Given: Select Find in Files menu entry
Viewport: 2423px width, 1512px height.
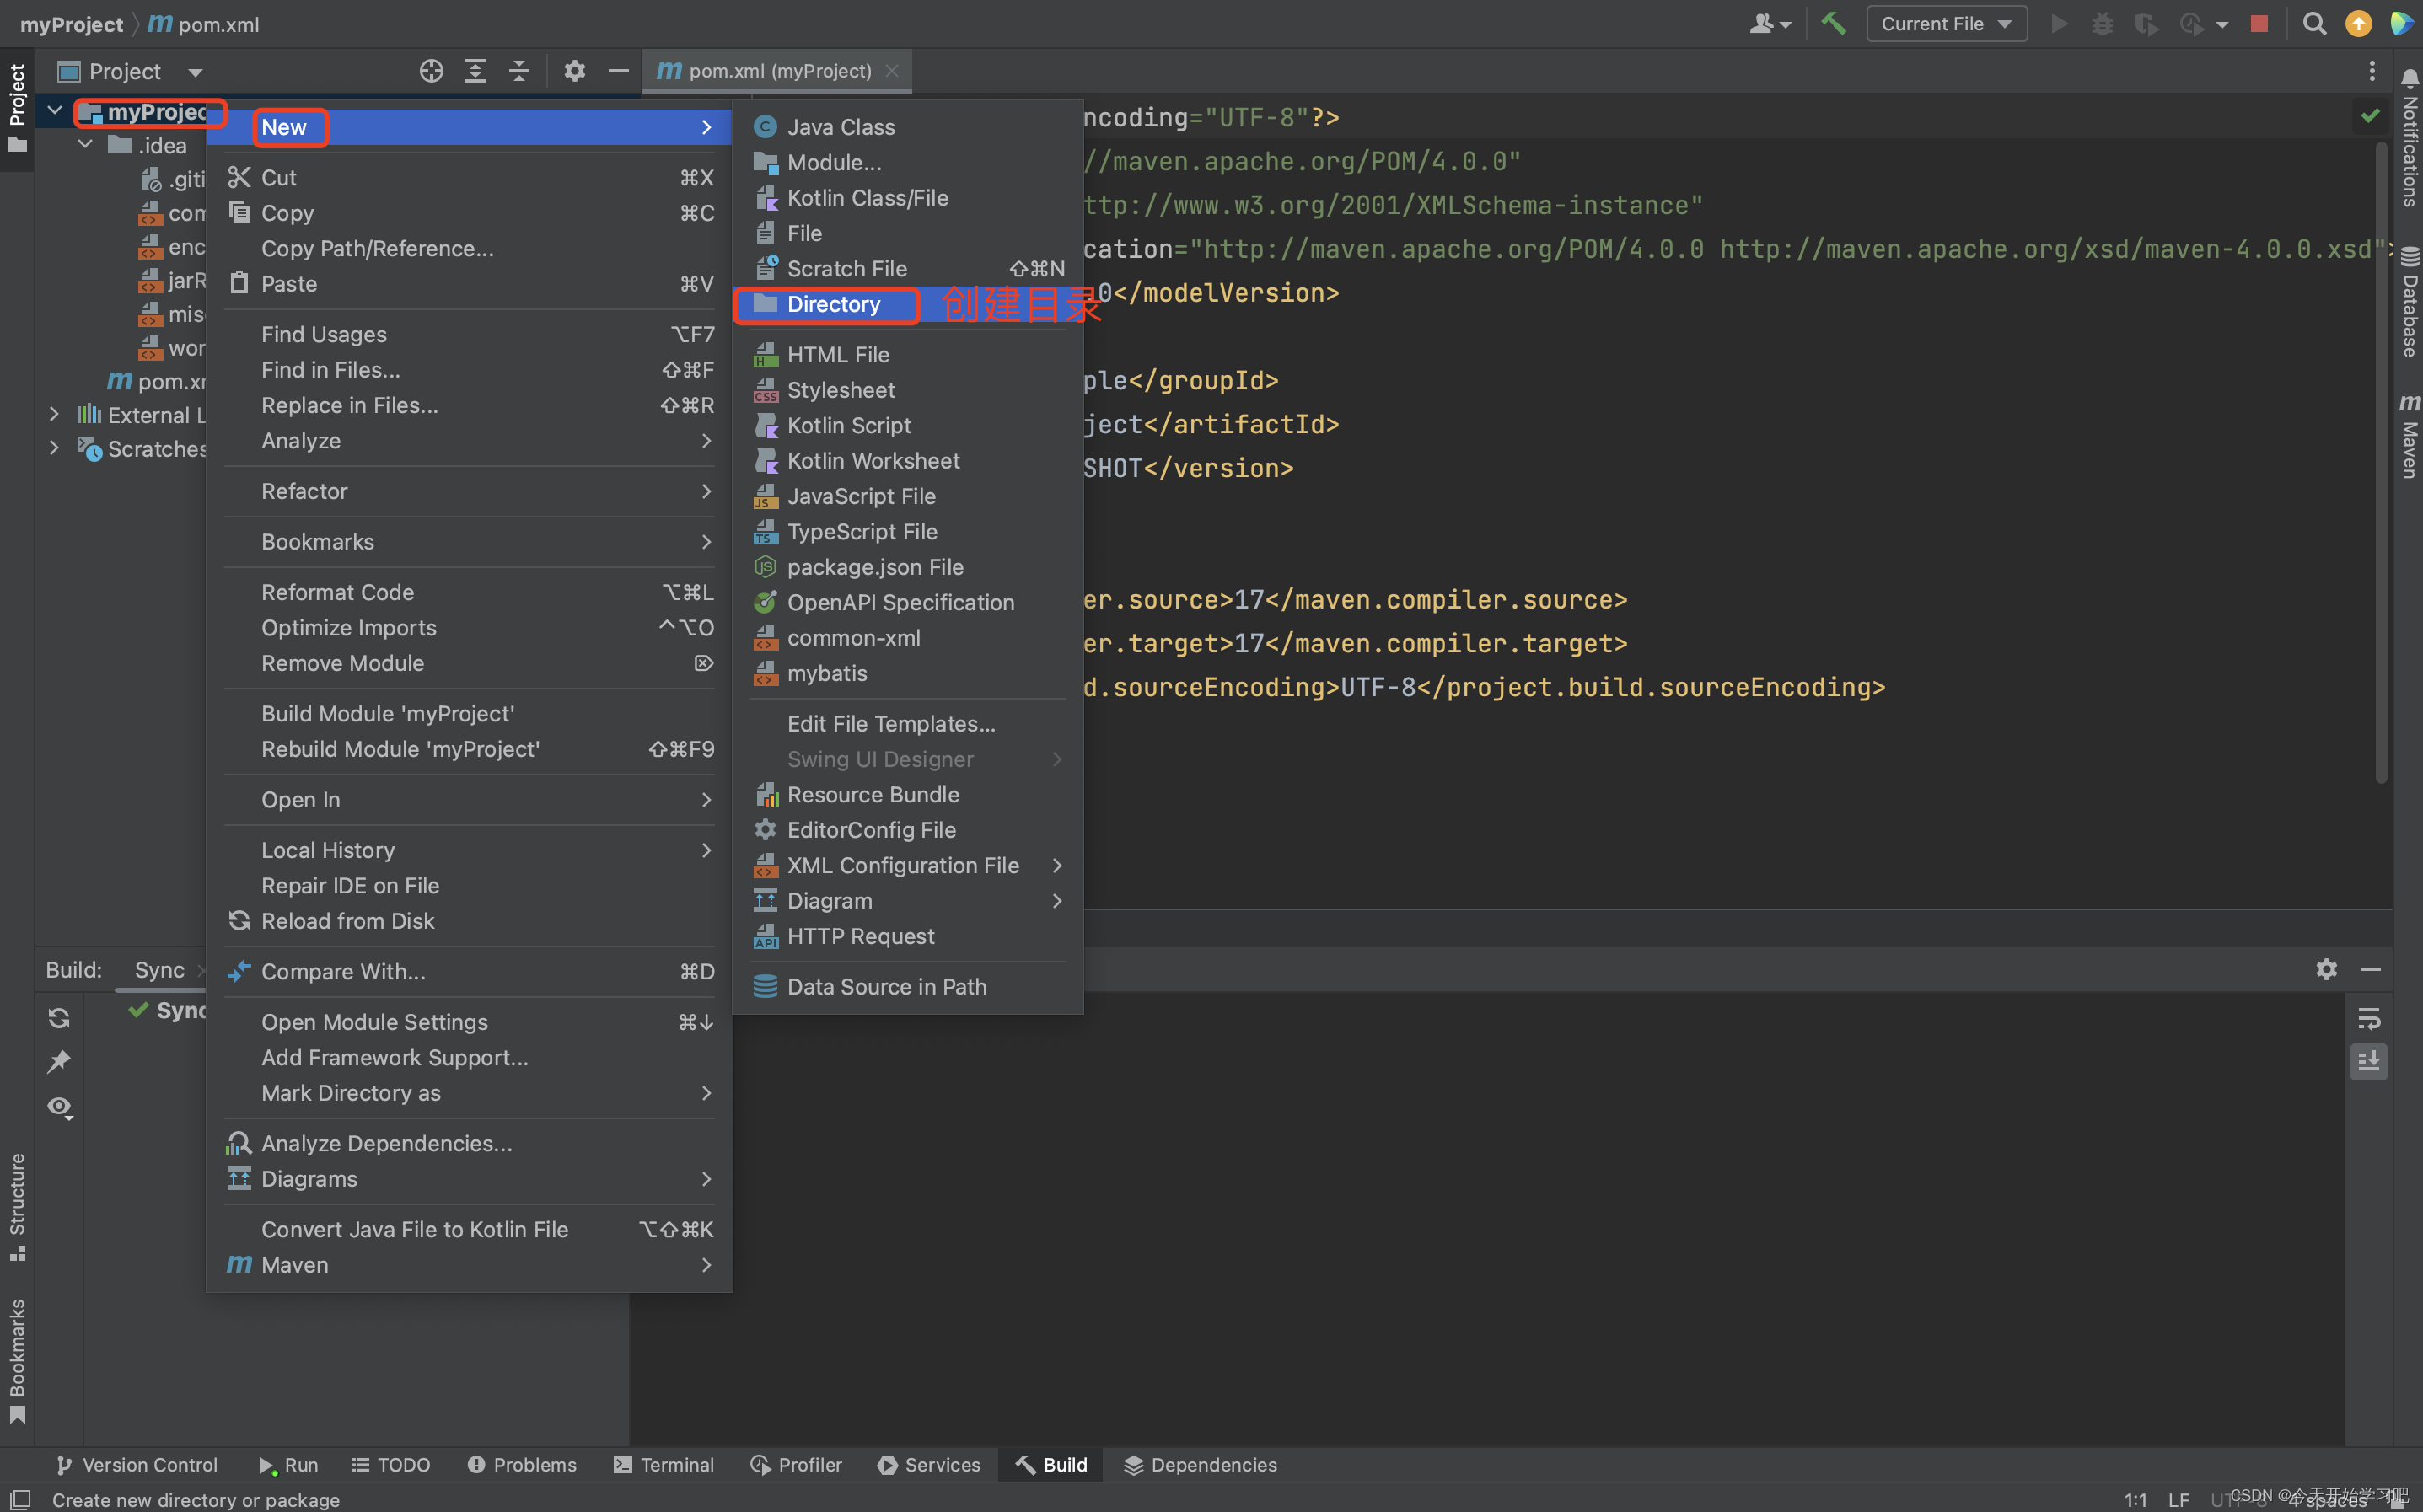Looking at the screenshot, I should point(469,370).
